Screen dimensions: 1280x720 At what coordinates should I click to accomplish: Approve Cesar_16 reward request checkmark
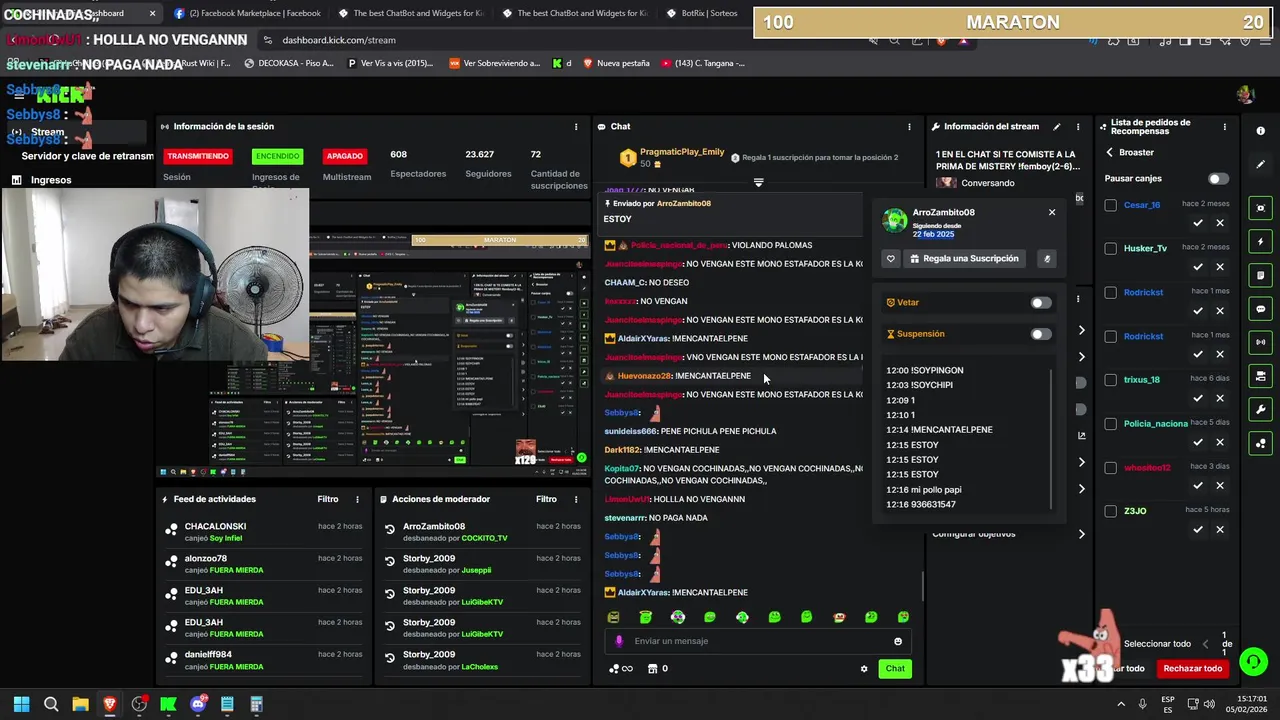pyautogui.click(x=1198, y=223)
